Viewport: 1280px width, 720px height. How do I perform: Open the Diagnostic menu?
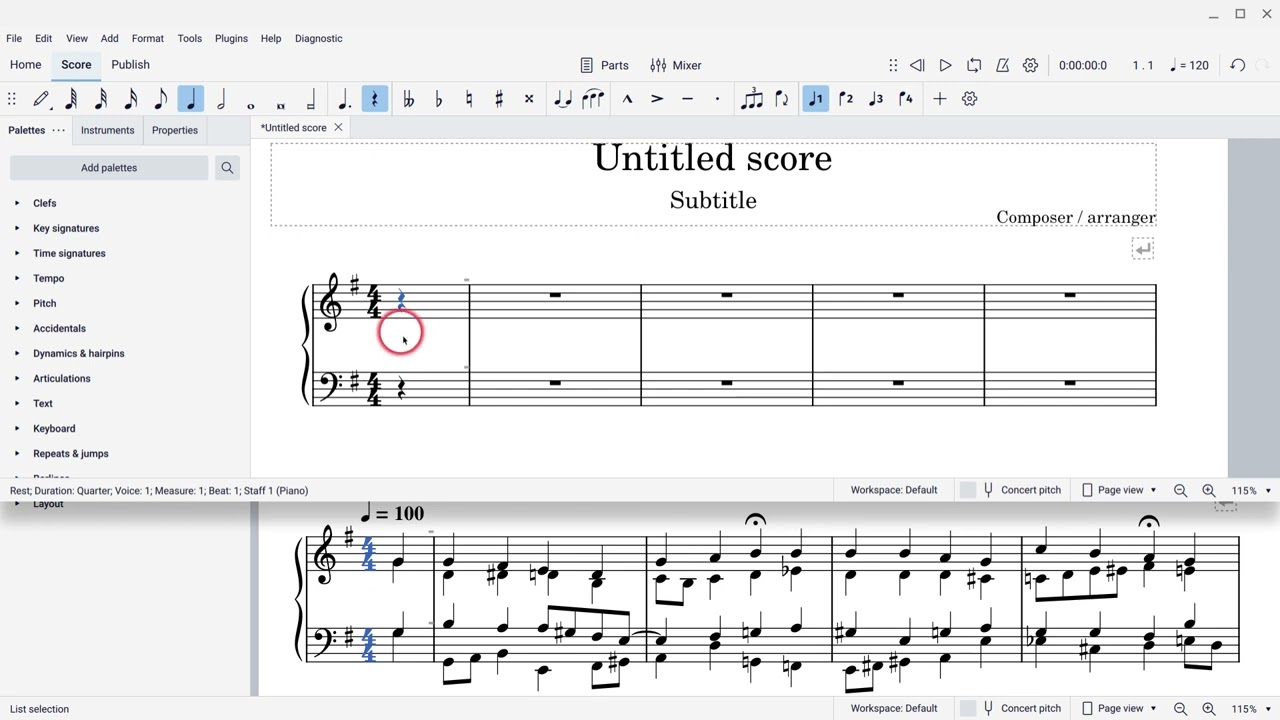(319, 38)
